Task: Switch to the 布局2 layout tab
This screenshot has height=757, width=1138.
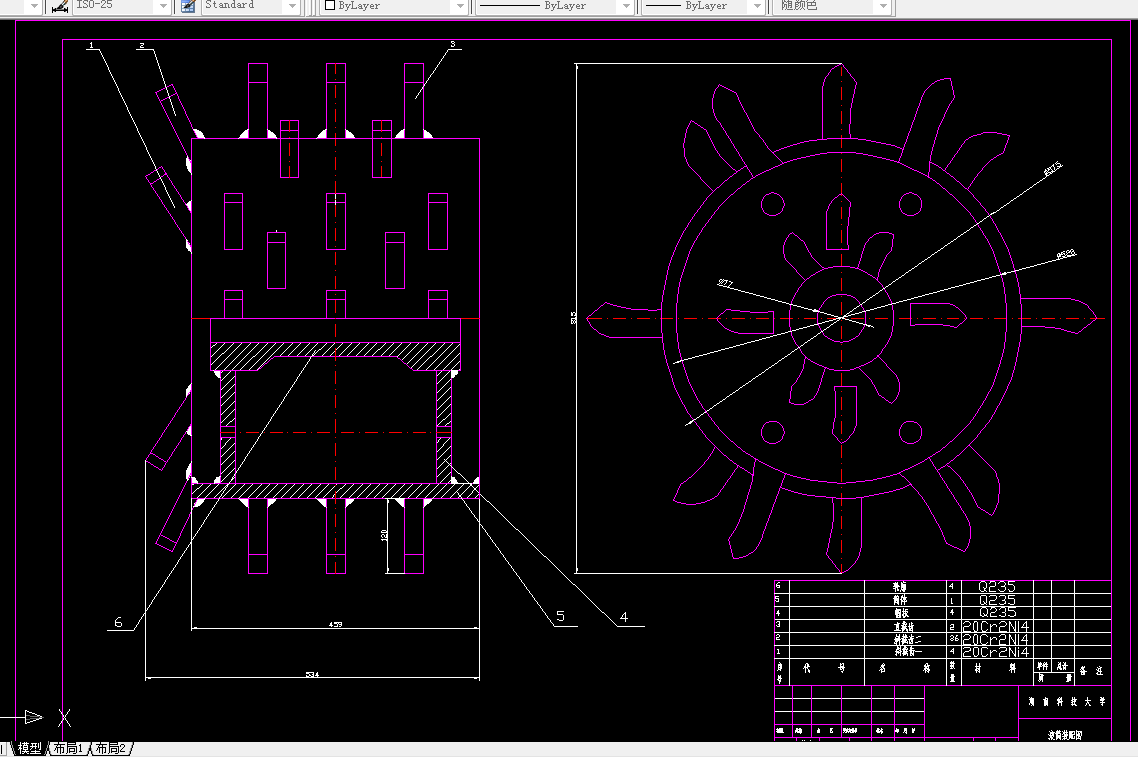Action: 111,748
